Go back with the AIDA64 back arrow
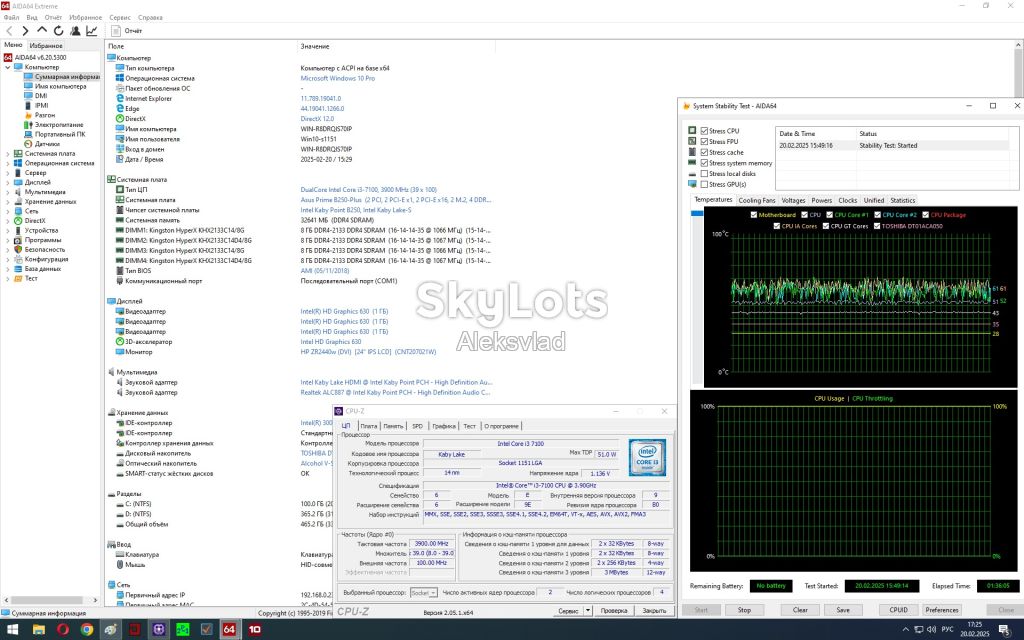This screenshot has height=640, width=1024. pyautogui.click(x=9, y=31)
